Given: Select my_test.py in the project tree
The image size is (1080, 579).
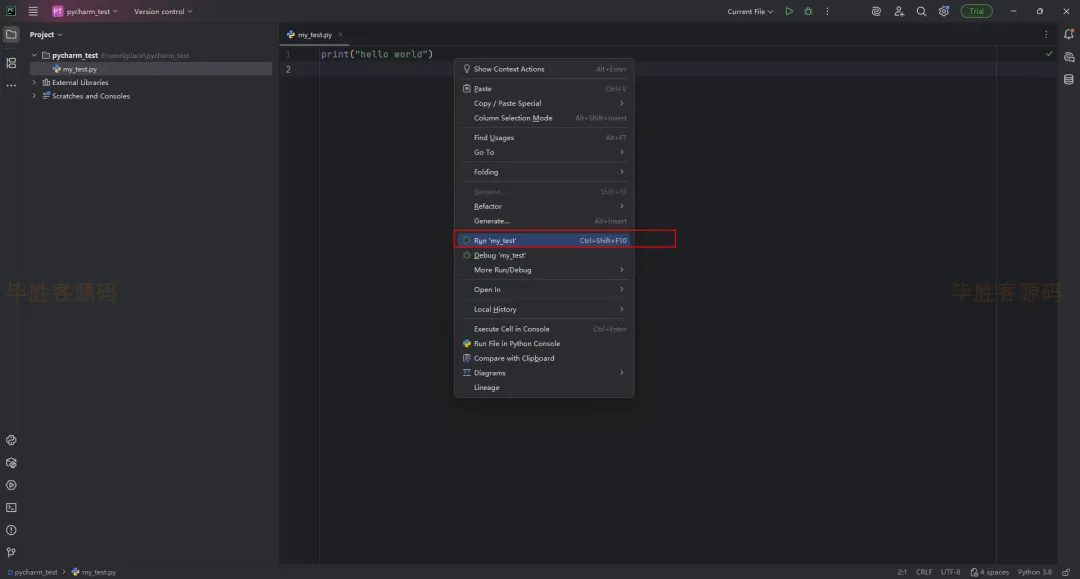Looking at the screenshot, I should click(79, 69).
